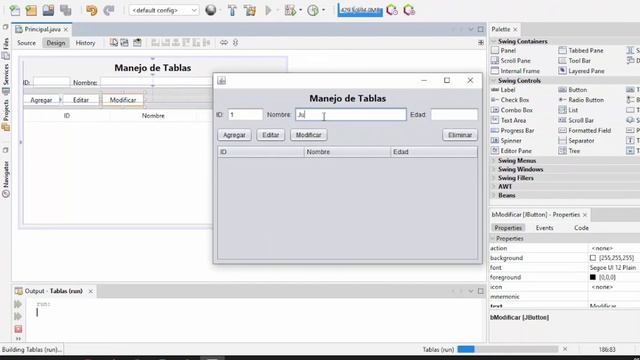This screenshot has width=640, height=360.
Task: Pick the Progress Bar component from palette
Action: [513, 131]
